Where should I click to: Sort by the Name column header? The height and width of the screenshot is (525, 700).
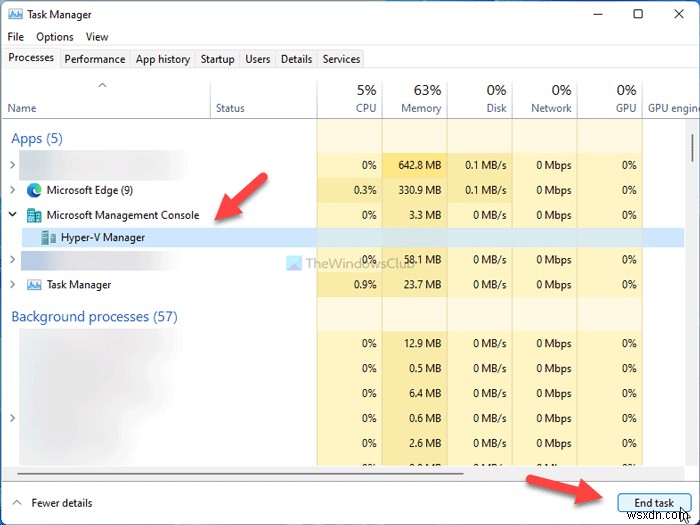106,100
